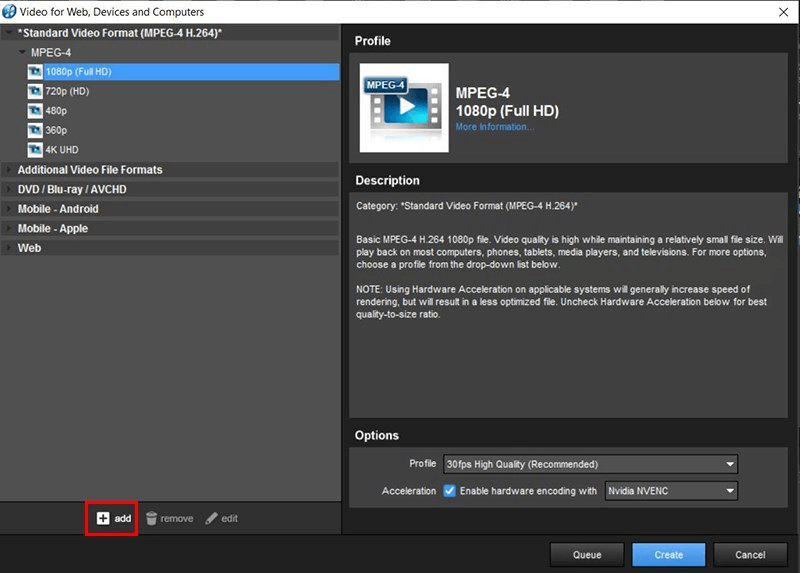The image size is (800, 573).
Task: Click the 4K UHD preset icon
Action: [35, 150]
